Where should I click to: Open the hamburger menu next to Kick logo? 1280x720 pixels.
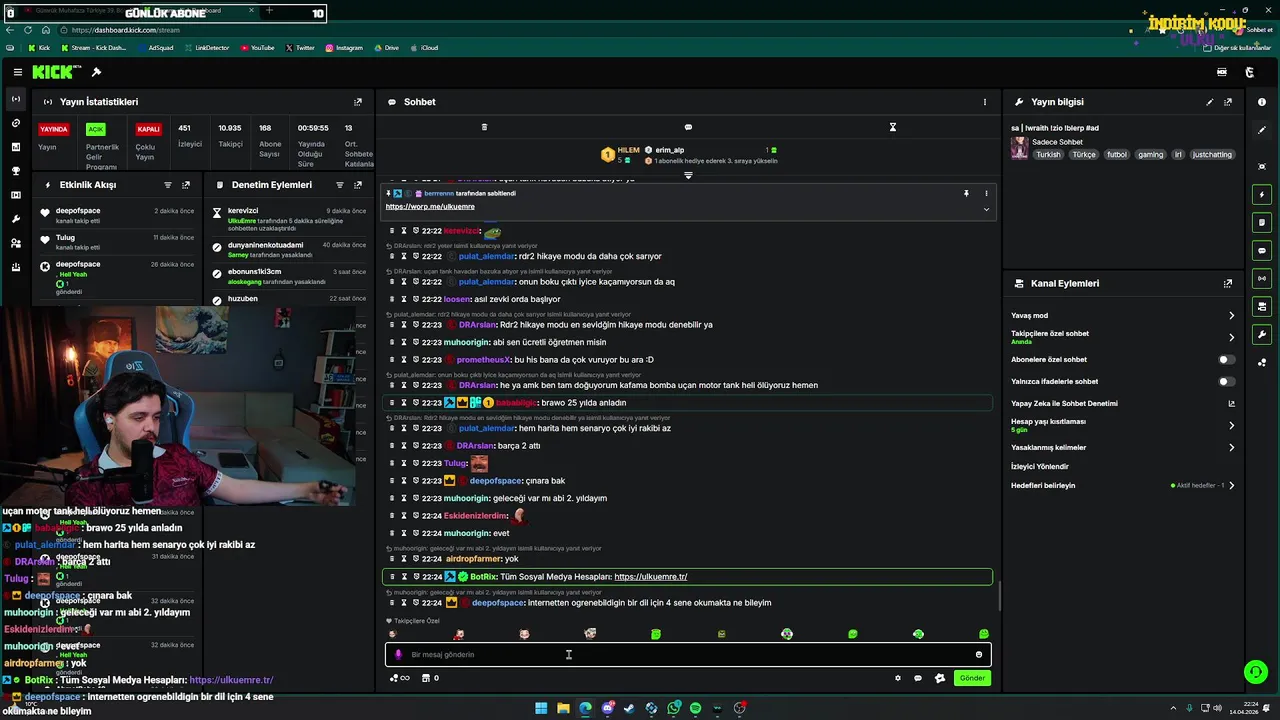coord(18,72)
